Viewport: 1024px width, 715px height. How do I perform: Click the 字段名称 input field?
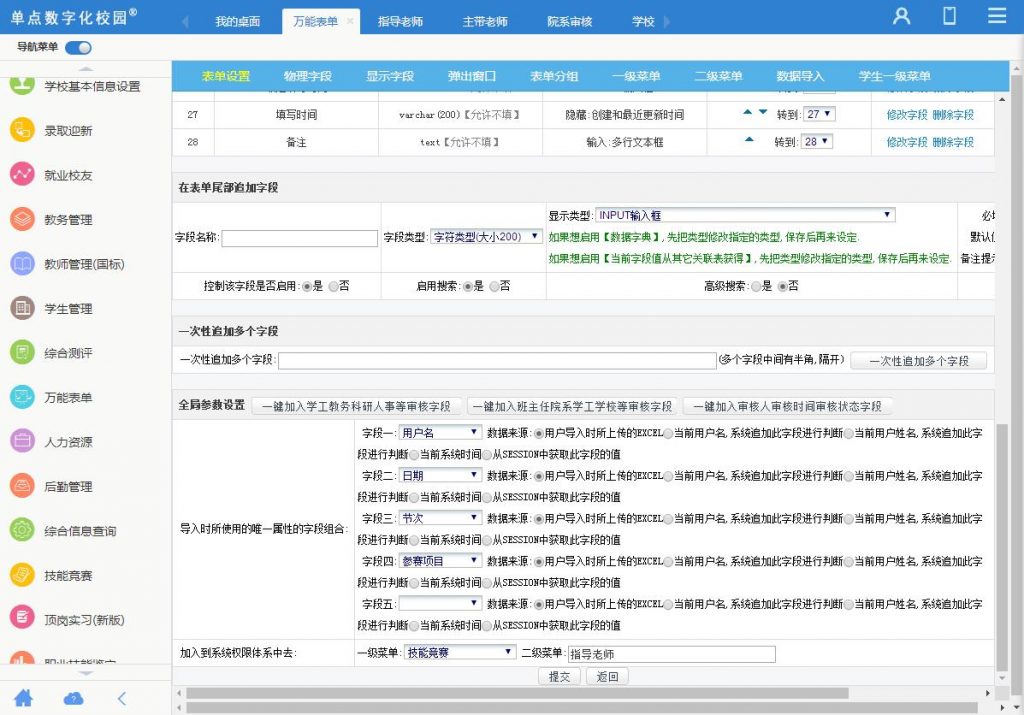[x=300, y=238]
